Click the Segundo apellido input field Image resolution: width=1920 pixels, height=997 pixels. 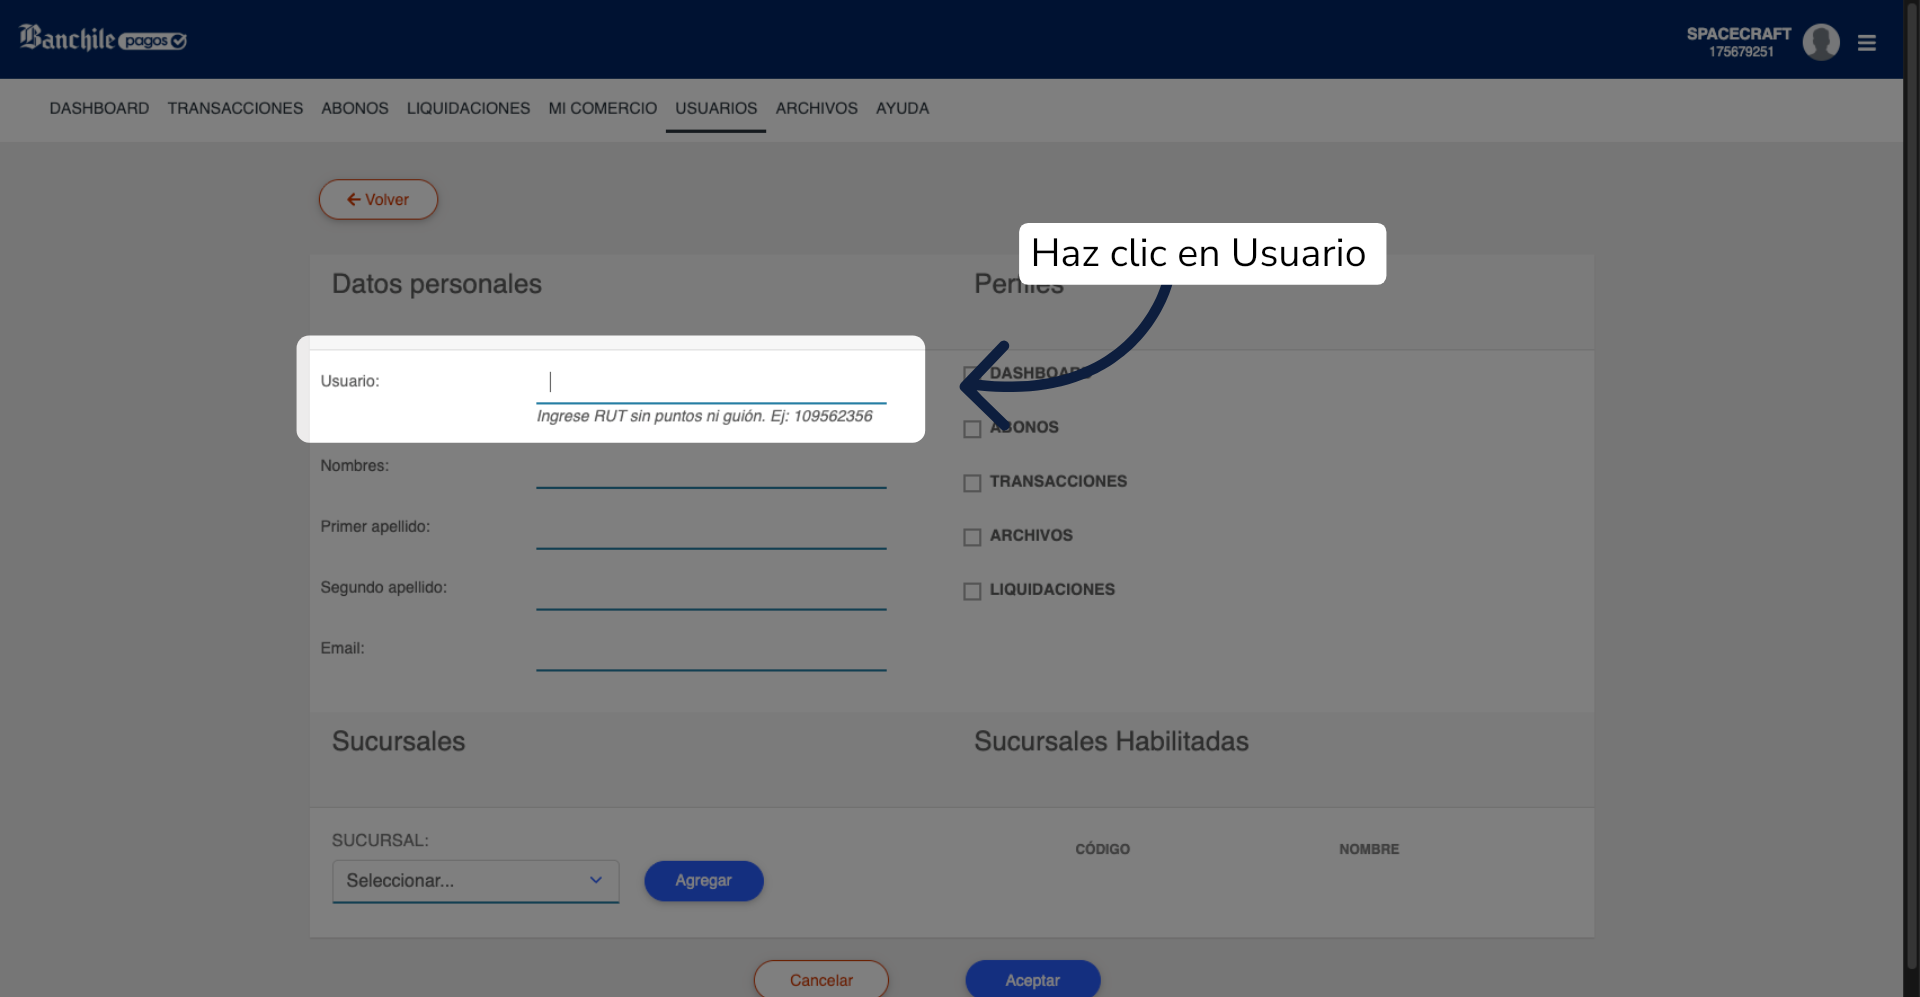click(711, 591)
